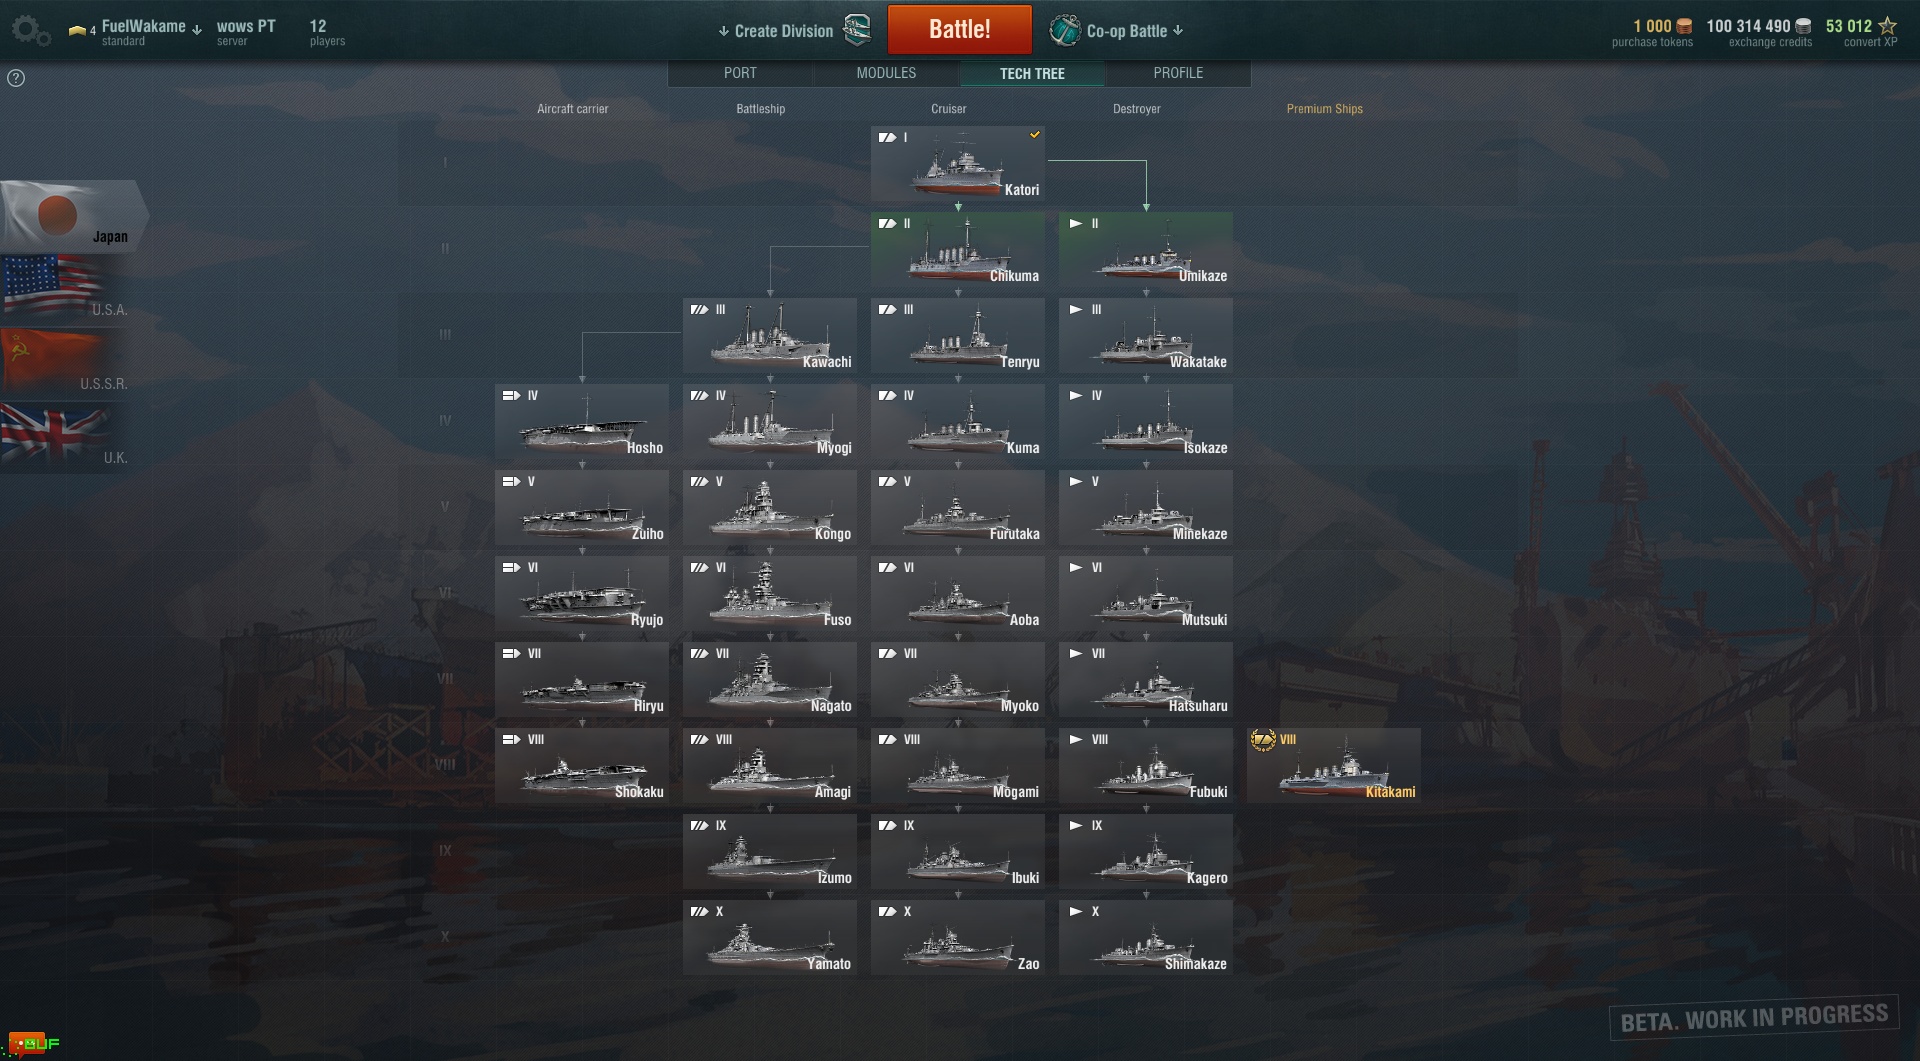
Task: Select the Yamato battleship thumbnail
Action: 770,938
